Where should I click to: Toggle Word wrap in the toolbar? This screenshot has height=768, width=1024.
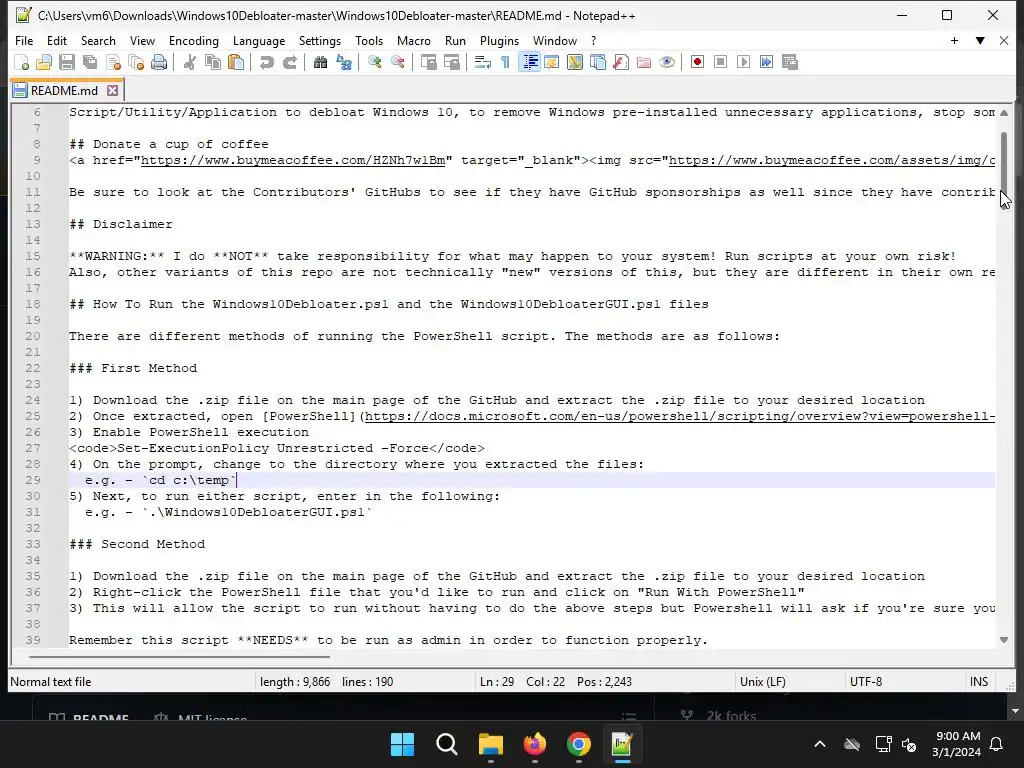click(483, 62)
